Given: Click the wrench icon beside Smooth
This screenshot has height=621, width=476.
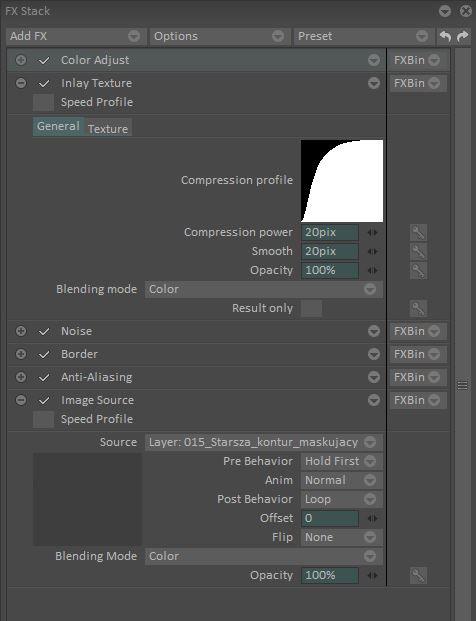Looking at the screenshot, I should click(x=419, y=251).
